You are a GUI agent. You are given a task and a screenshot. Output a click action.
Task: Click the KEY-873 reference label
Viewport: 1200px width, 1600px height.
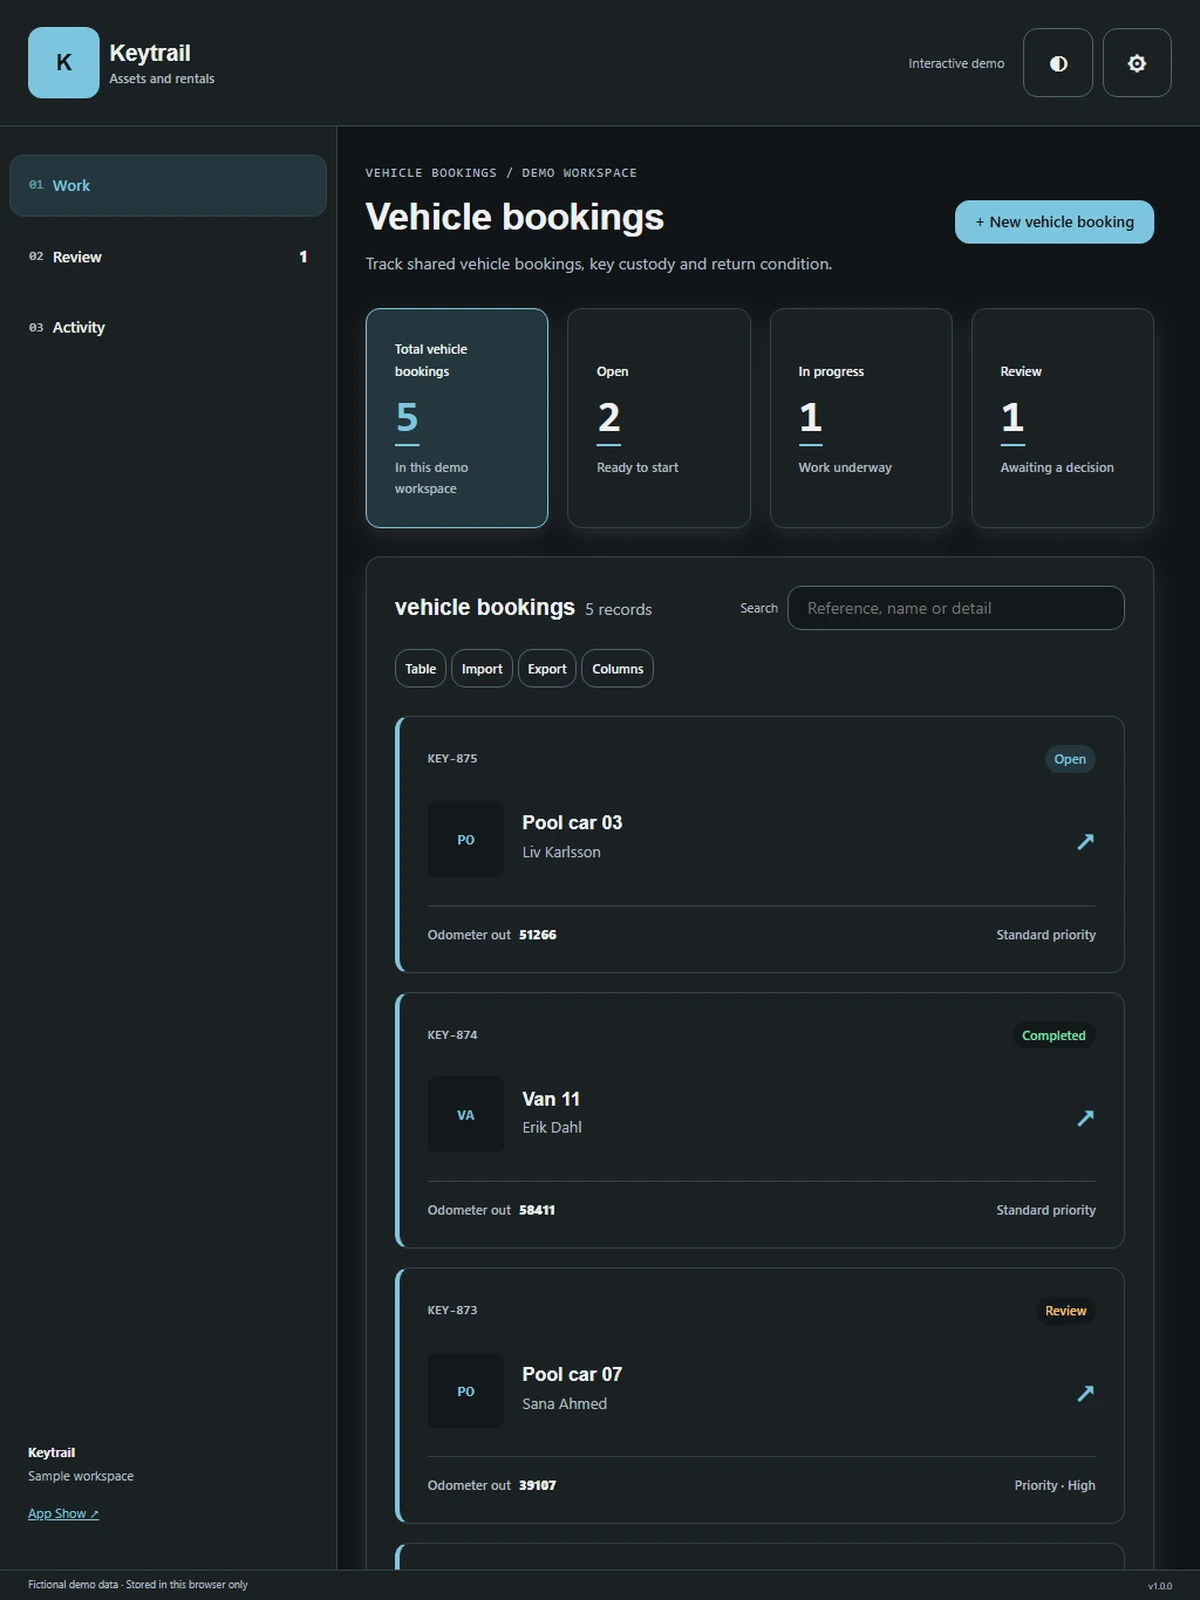[452, 1310]
